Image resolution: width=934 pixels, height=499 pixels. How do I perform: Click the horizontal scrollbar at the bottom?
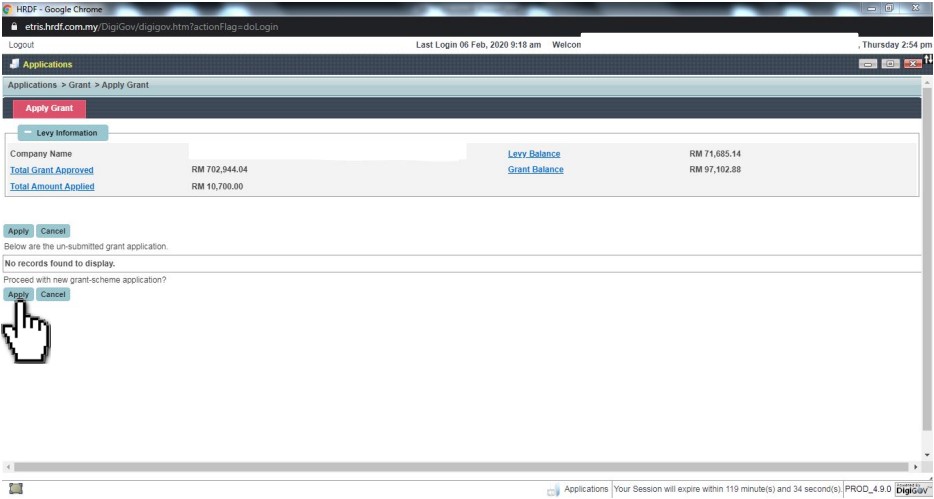pyautogui.click(x=460, y=466)
